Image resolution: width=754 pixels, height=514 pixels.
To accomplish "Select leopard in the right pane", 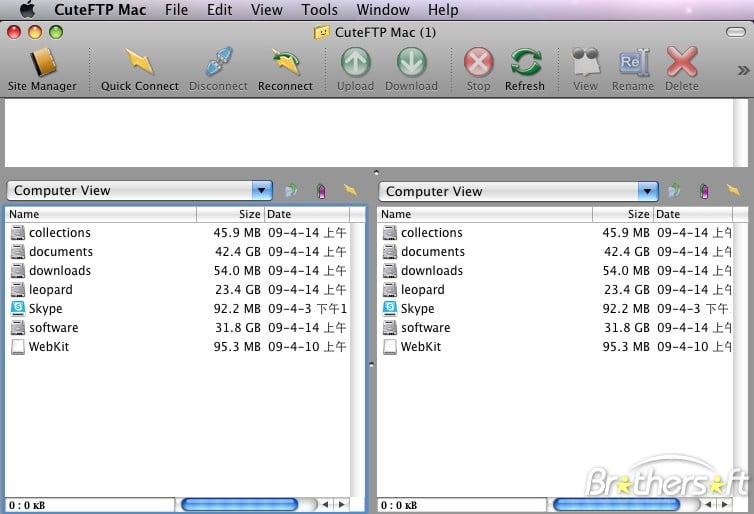I will click(555, 289).
